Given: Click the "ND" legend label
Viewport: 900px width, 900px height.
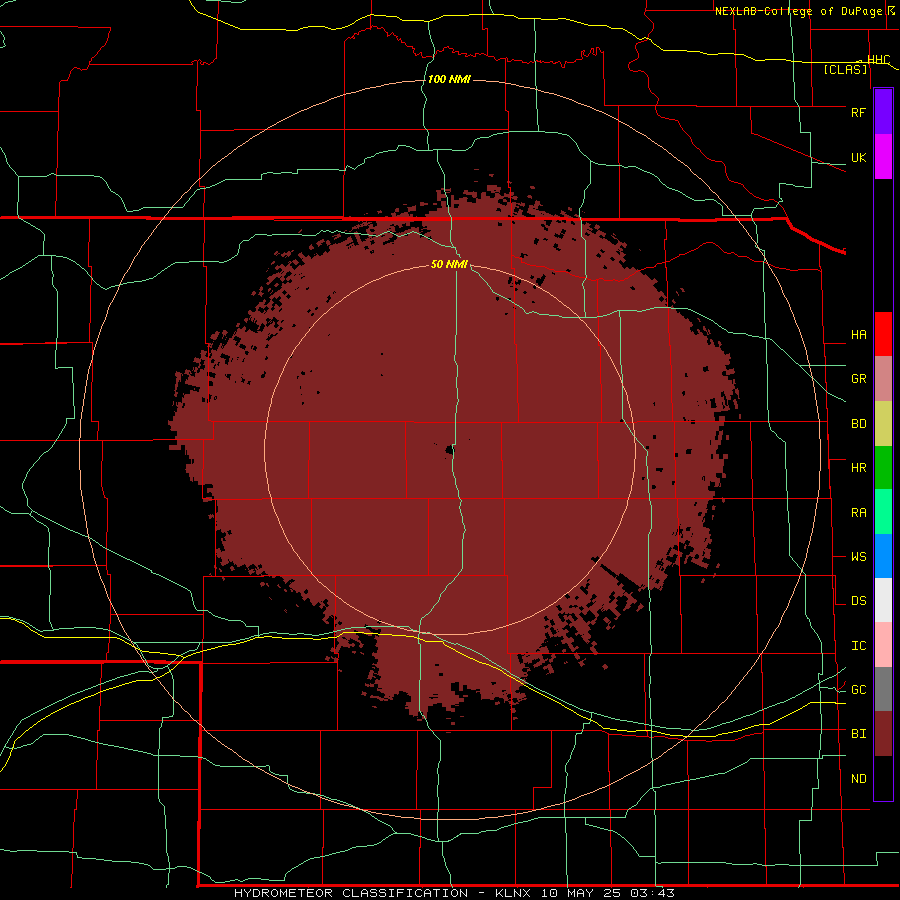Looking at the screenshot, I should 858,779.
